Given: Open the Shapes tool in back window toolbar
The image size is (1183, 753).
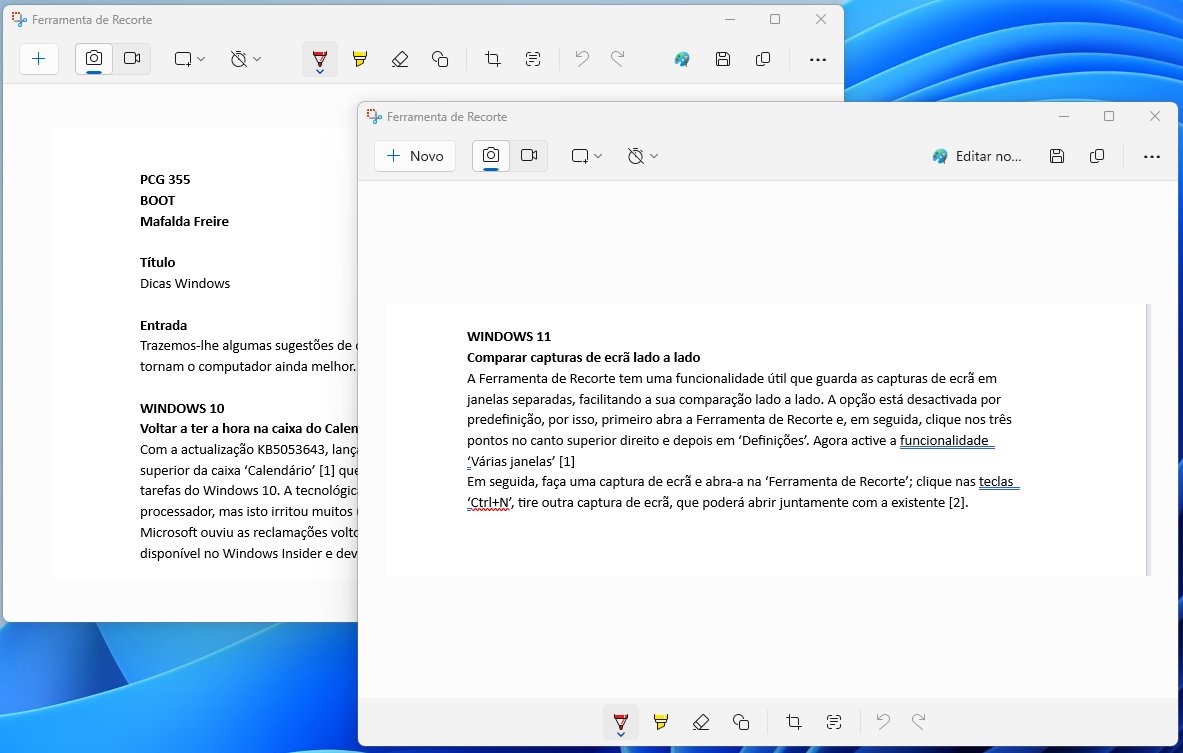Looking at the screenshot, I should 440,59.
